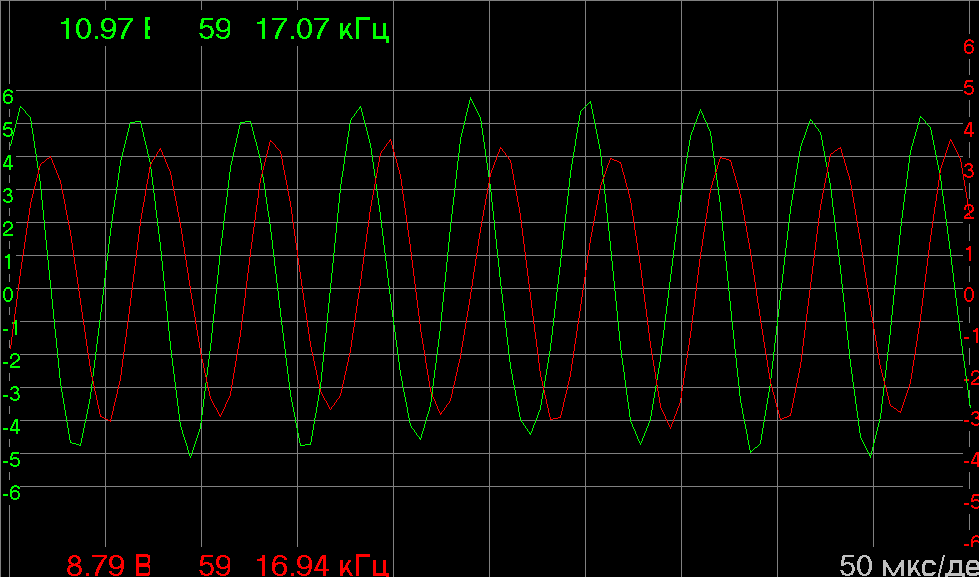Select the green axis label -3
The image size is (979, 577).
click(10, 393)
